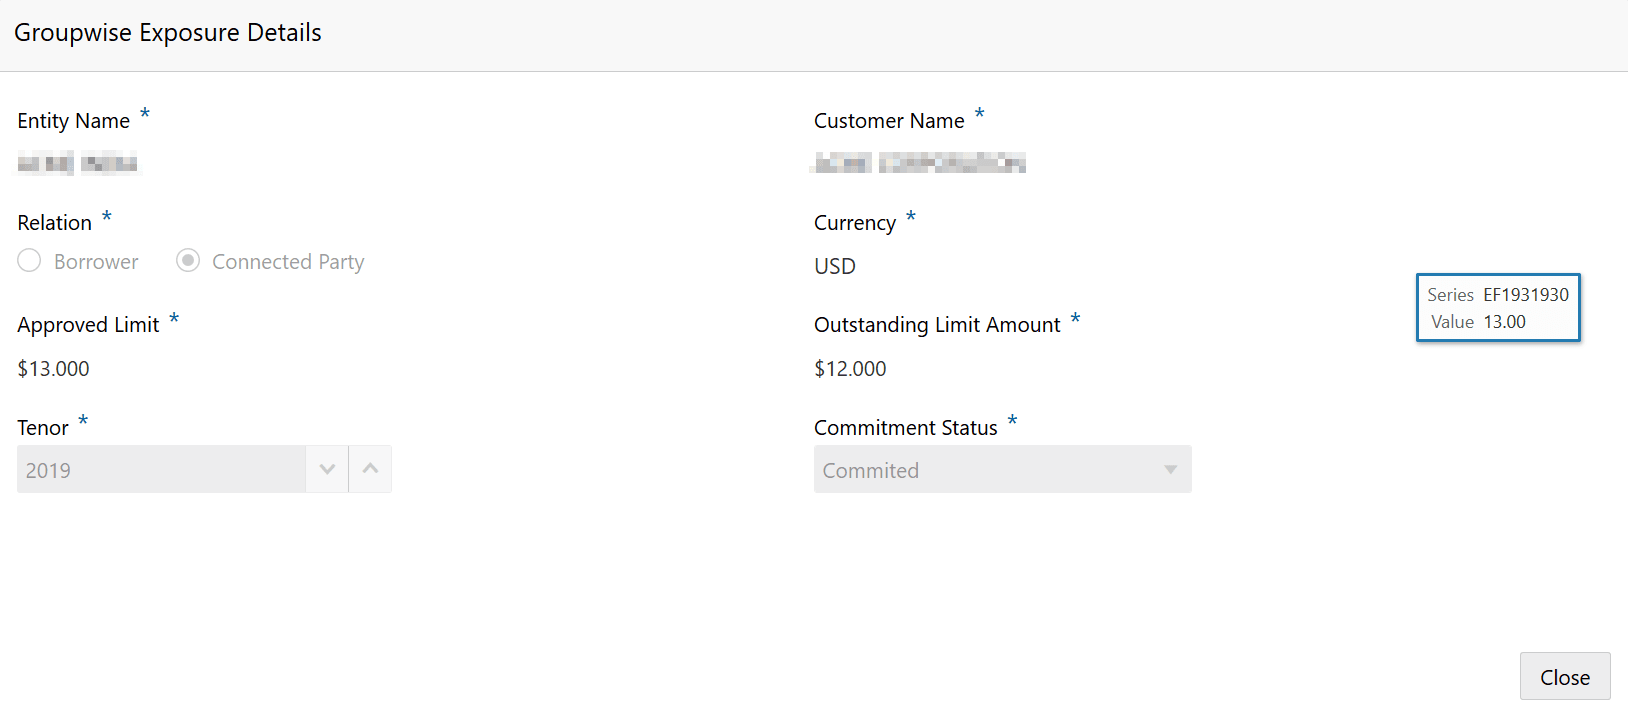This screenshot has height=722, width=1628.
Task: Click the blurred Customer Name value
Action: tap(919, 163)
